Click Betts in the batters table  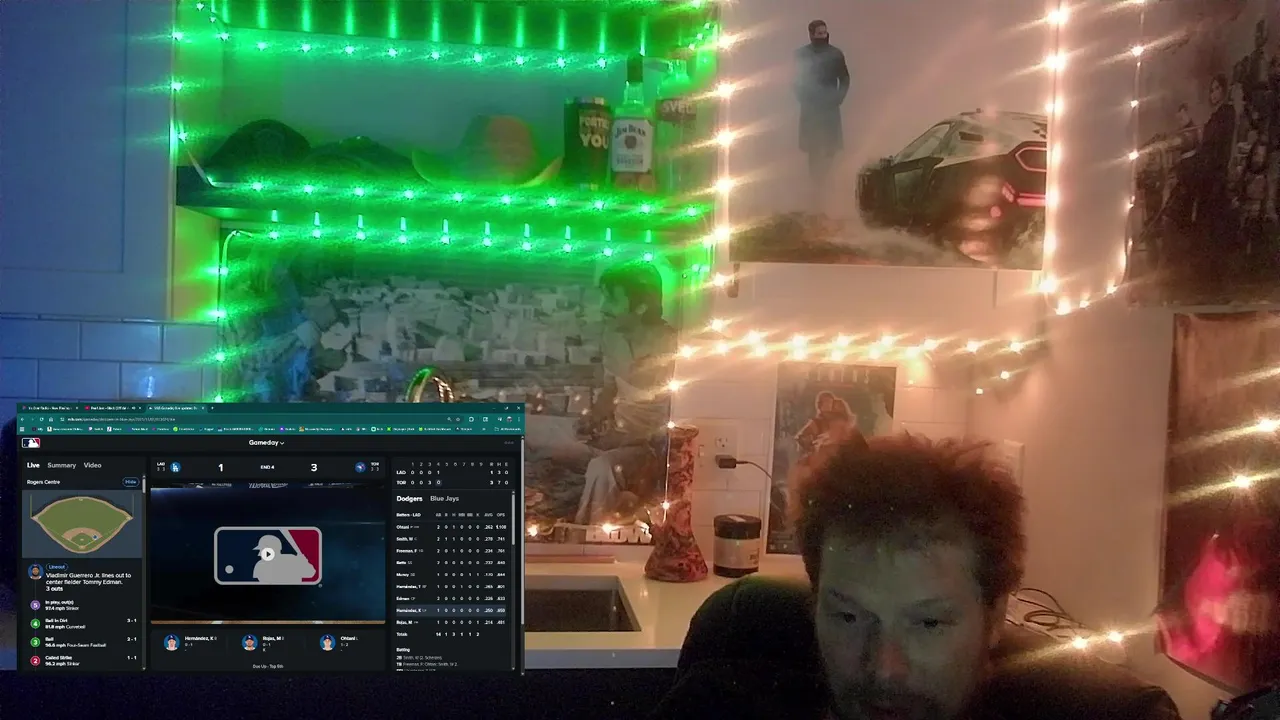click(x=401, y=563)
